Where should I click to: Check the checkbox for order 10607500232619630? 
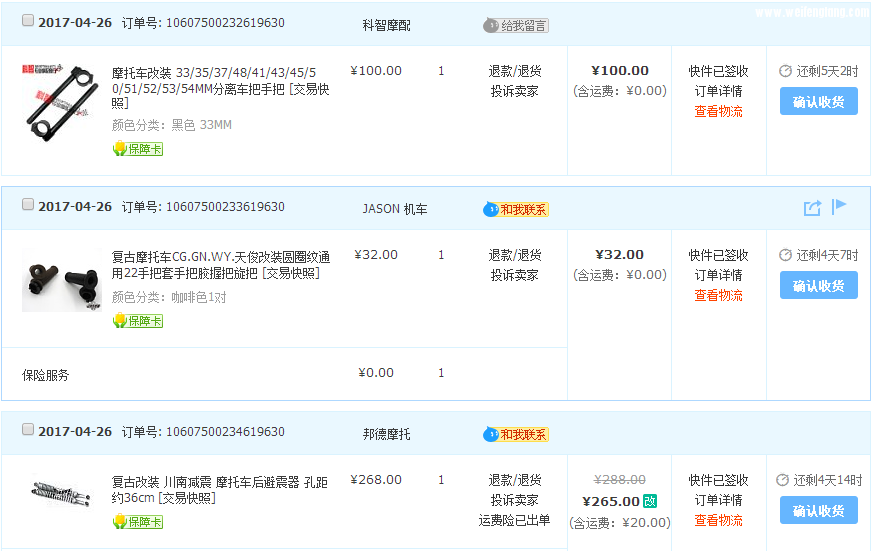click(28, 21)
